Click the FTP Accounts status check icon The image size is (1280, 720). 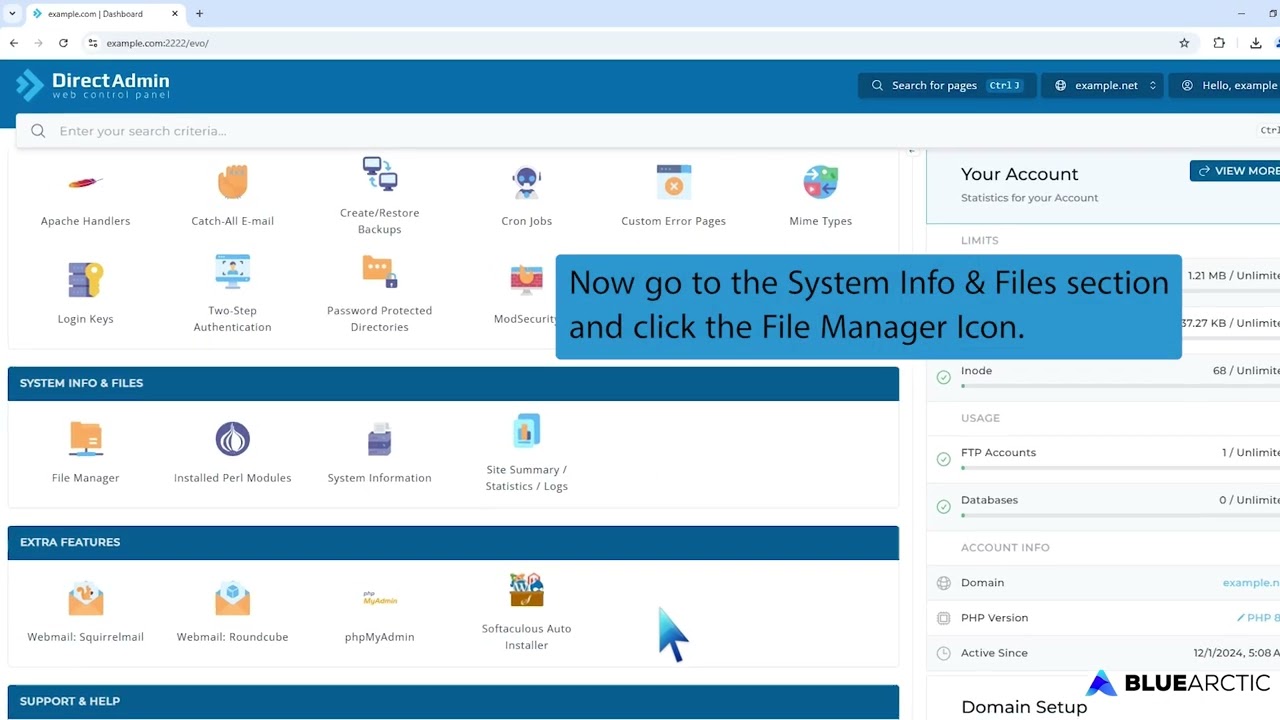[x=943, y=460]
